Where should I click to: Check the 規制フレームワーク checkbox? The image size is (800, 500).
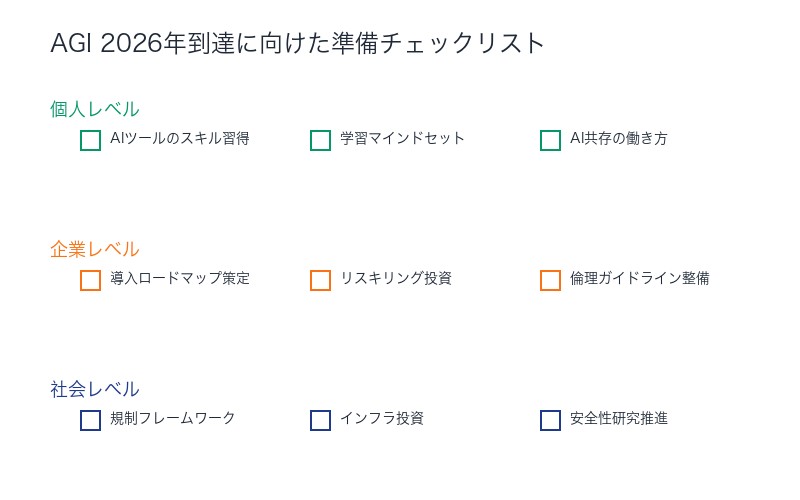[x=90, y=420]
